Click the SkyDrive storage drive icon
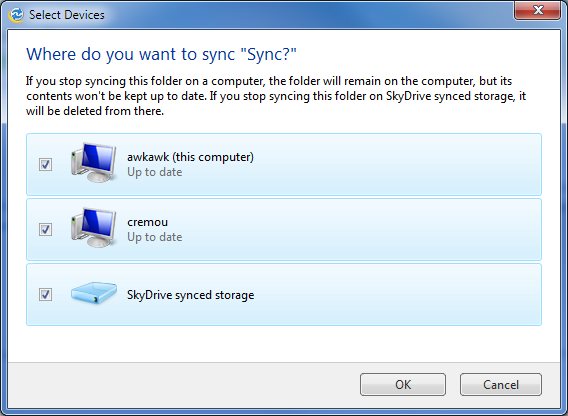This screenshot has width=568, height=416. [94, 293]
